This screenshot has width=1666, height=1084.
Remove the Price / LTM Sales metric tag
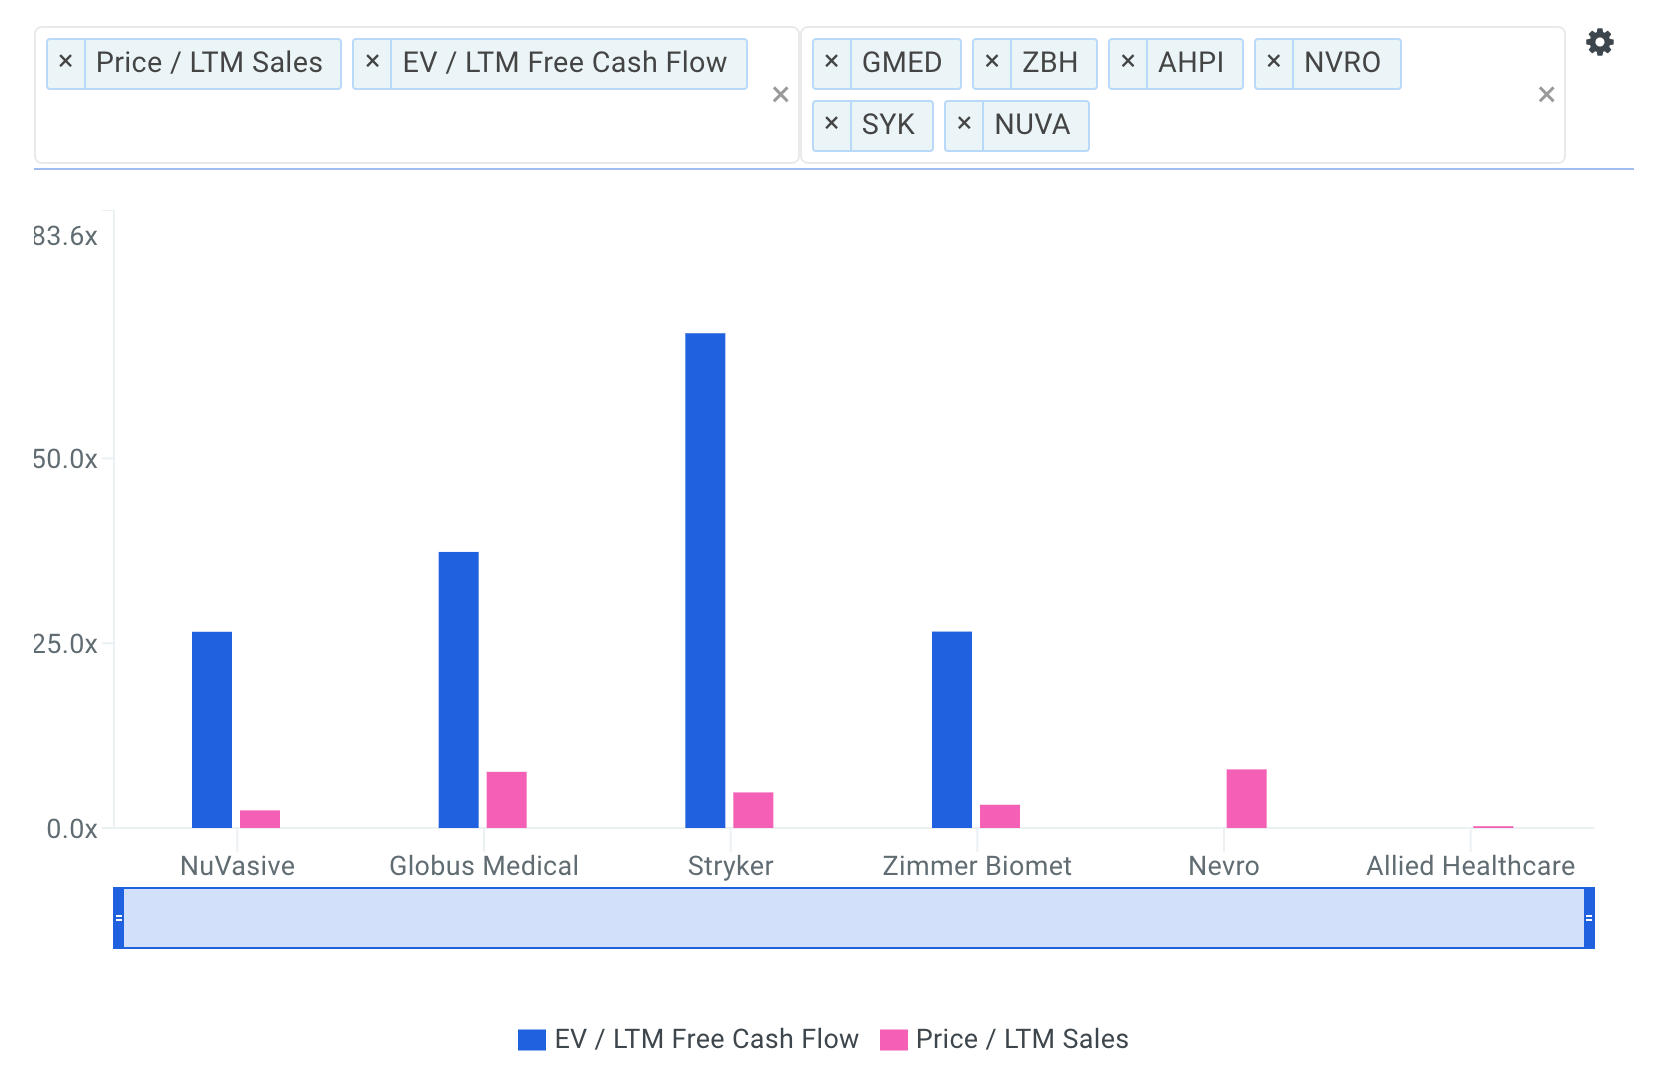point(66,62)
